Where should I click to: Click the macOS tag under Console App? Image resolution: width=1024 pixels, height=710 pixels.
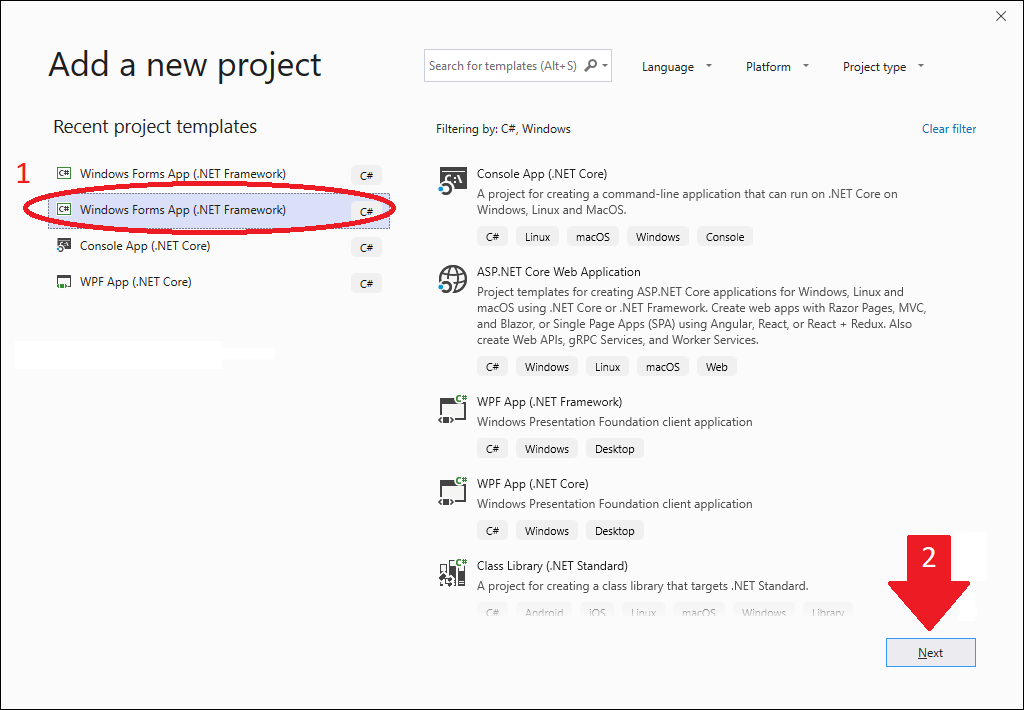coord(593,237)
